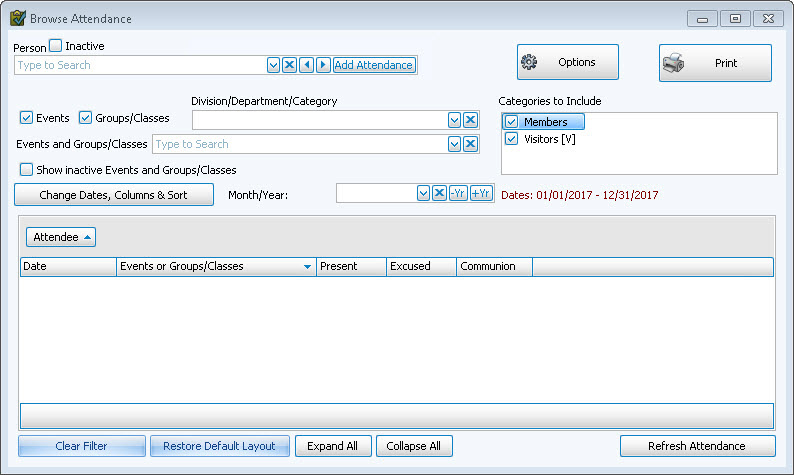The image size is (794, 475).
Task: Clear the Person search field with X icon
Action: (x=289, y=65)
